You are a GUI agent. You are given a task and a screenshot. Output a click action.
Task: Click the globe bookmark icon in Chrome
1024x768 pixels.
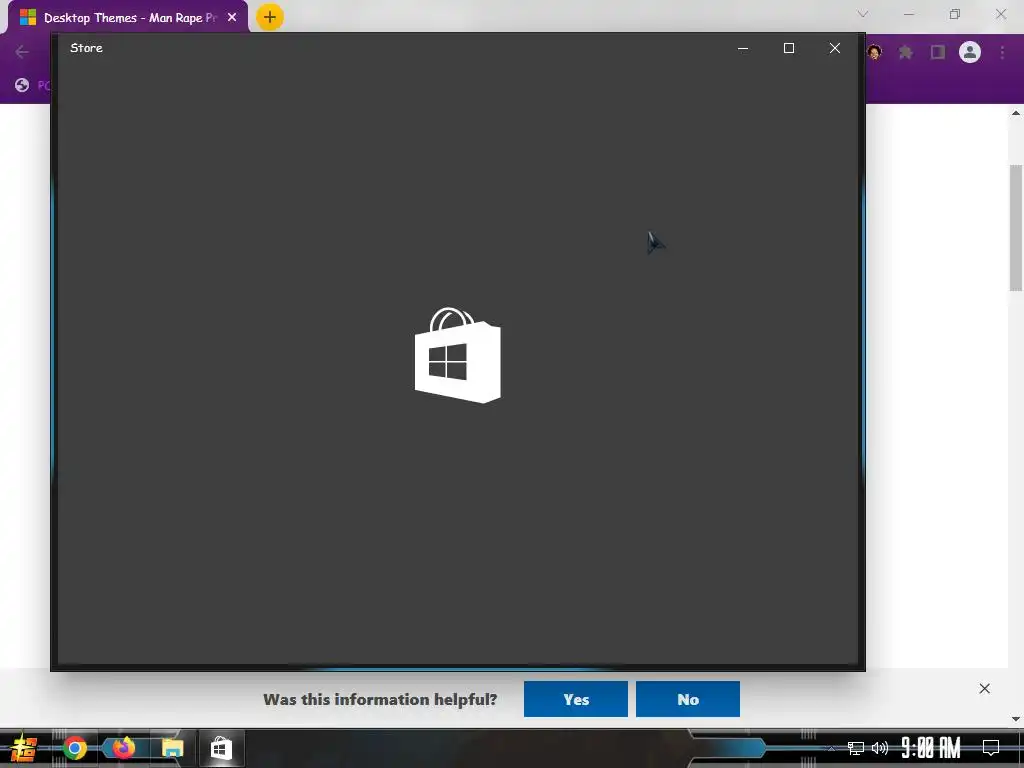click(22, 85)
